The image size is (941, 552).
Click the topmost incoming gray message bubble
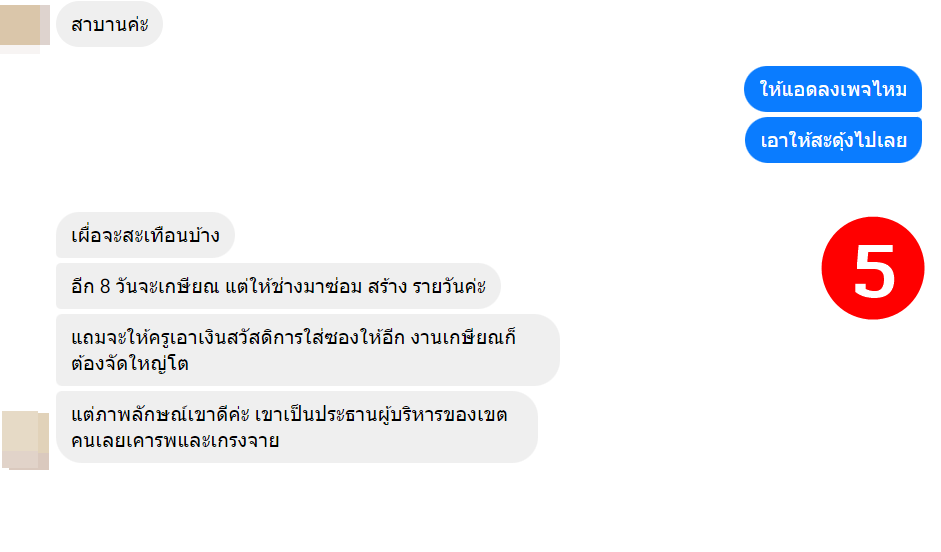[x=109, y=24]
